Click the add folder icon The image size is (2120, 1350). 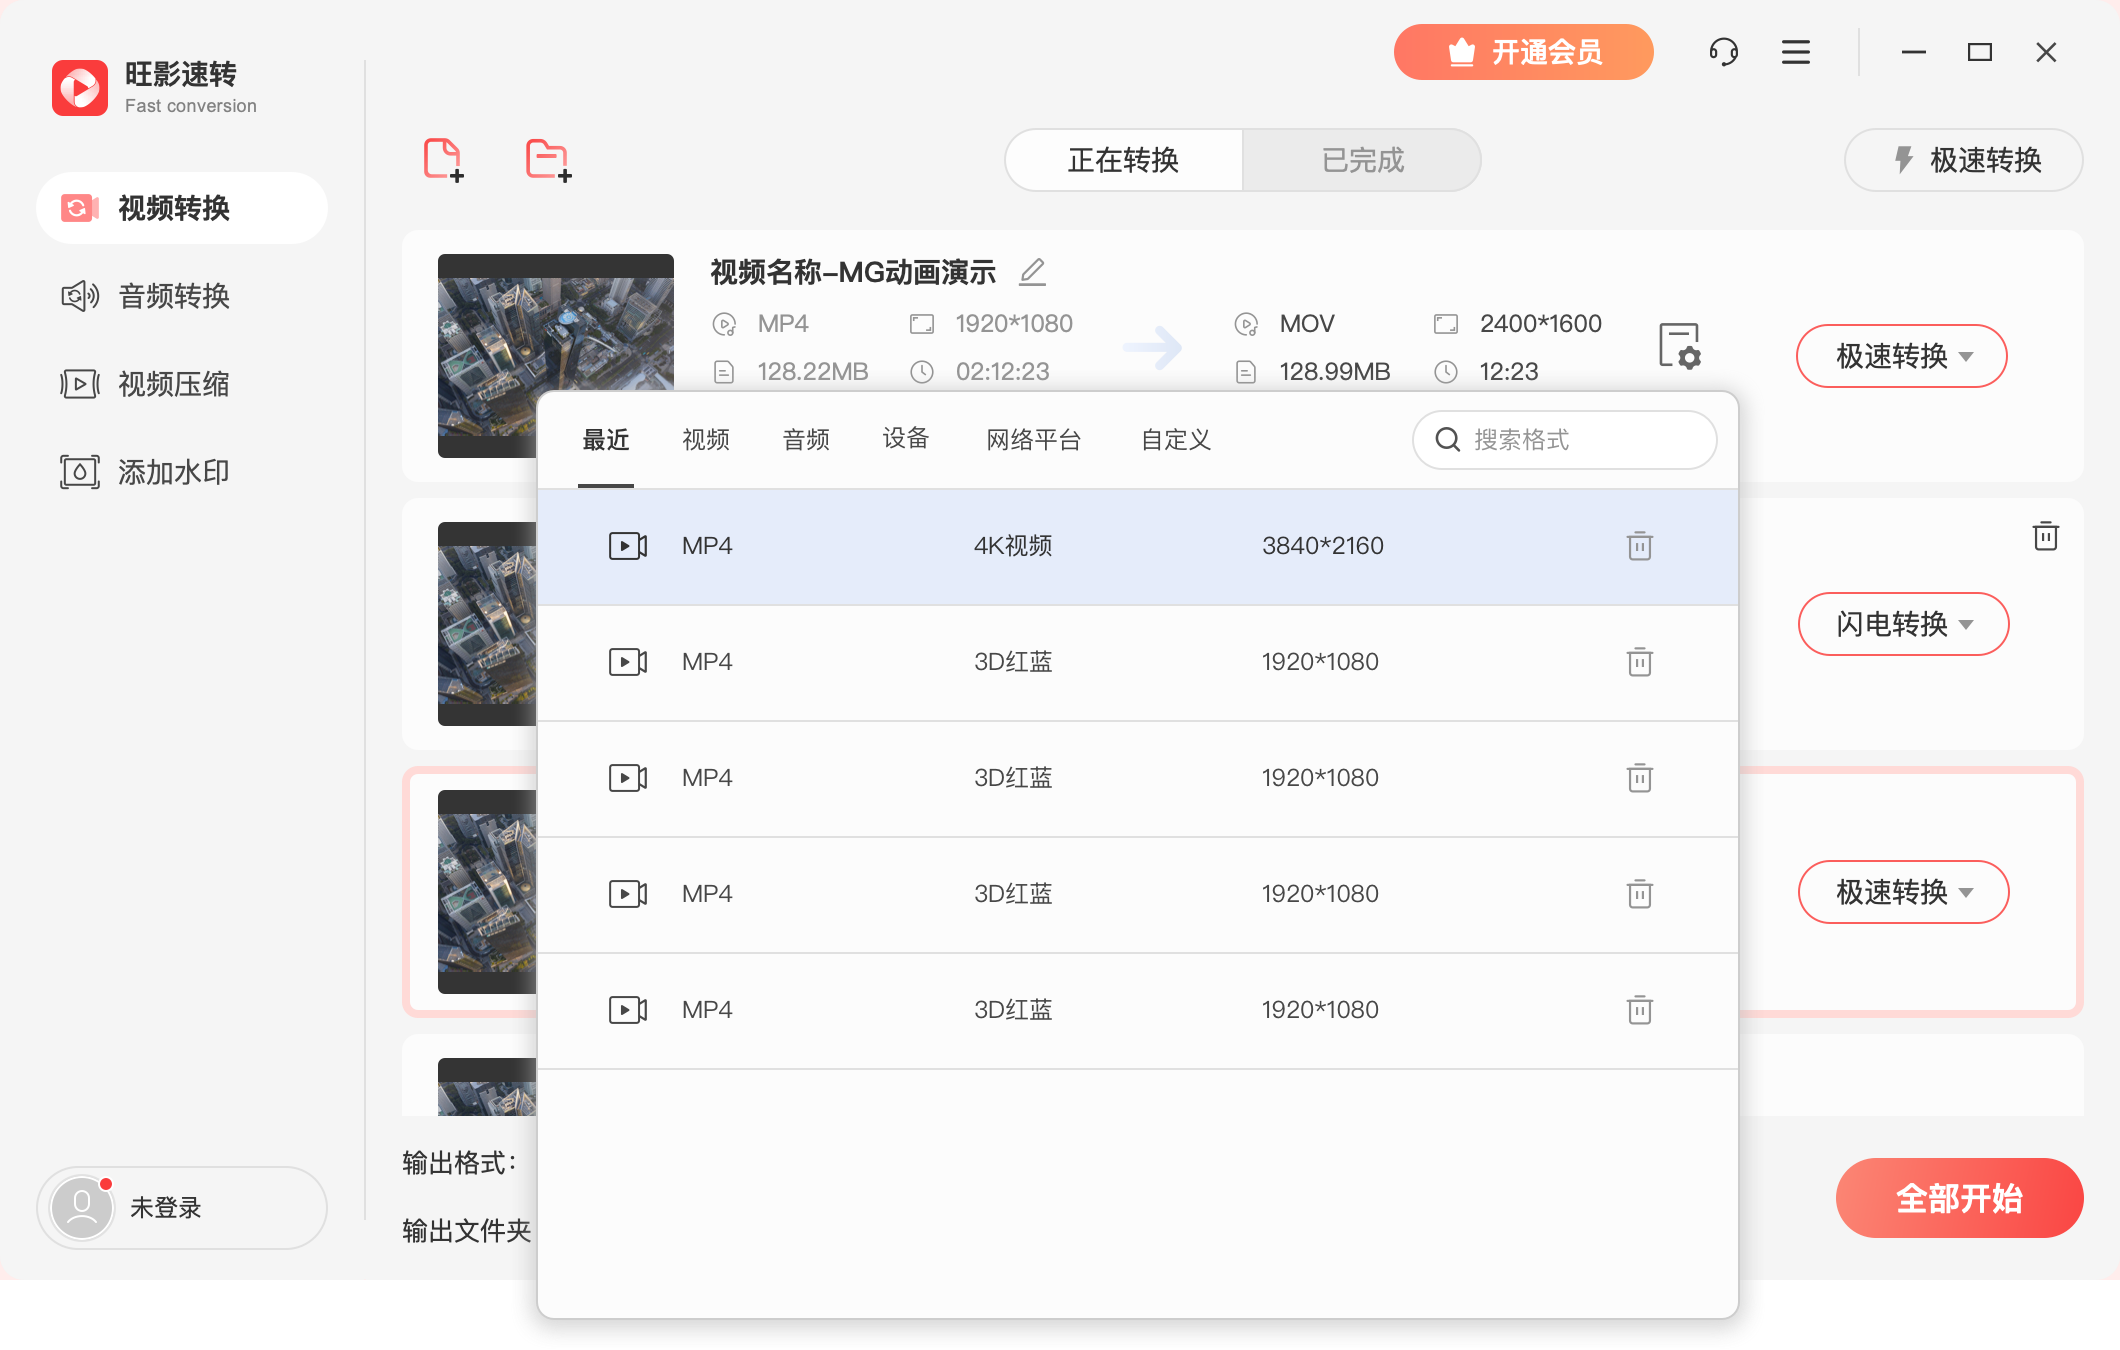pyautogui.click(x=548, y=159)
